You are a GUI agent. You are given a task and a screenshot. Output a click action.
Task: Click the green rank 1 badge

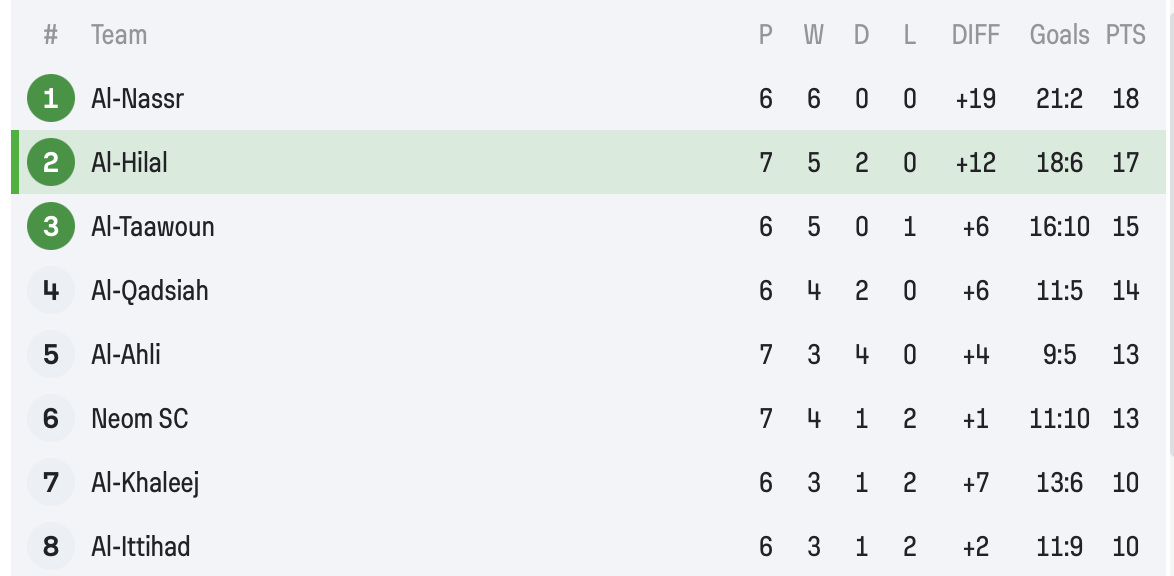pyautogui.click(x=51, y=99)
